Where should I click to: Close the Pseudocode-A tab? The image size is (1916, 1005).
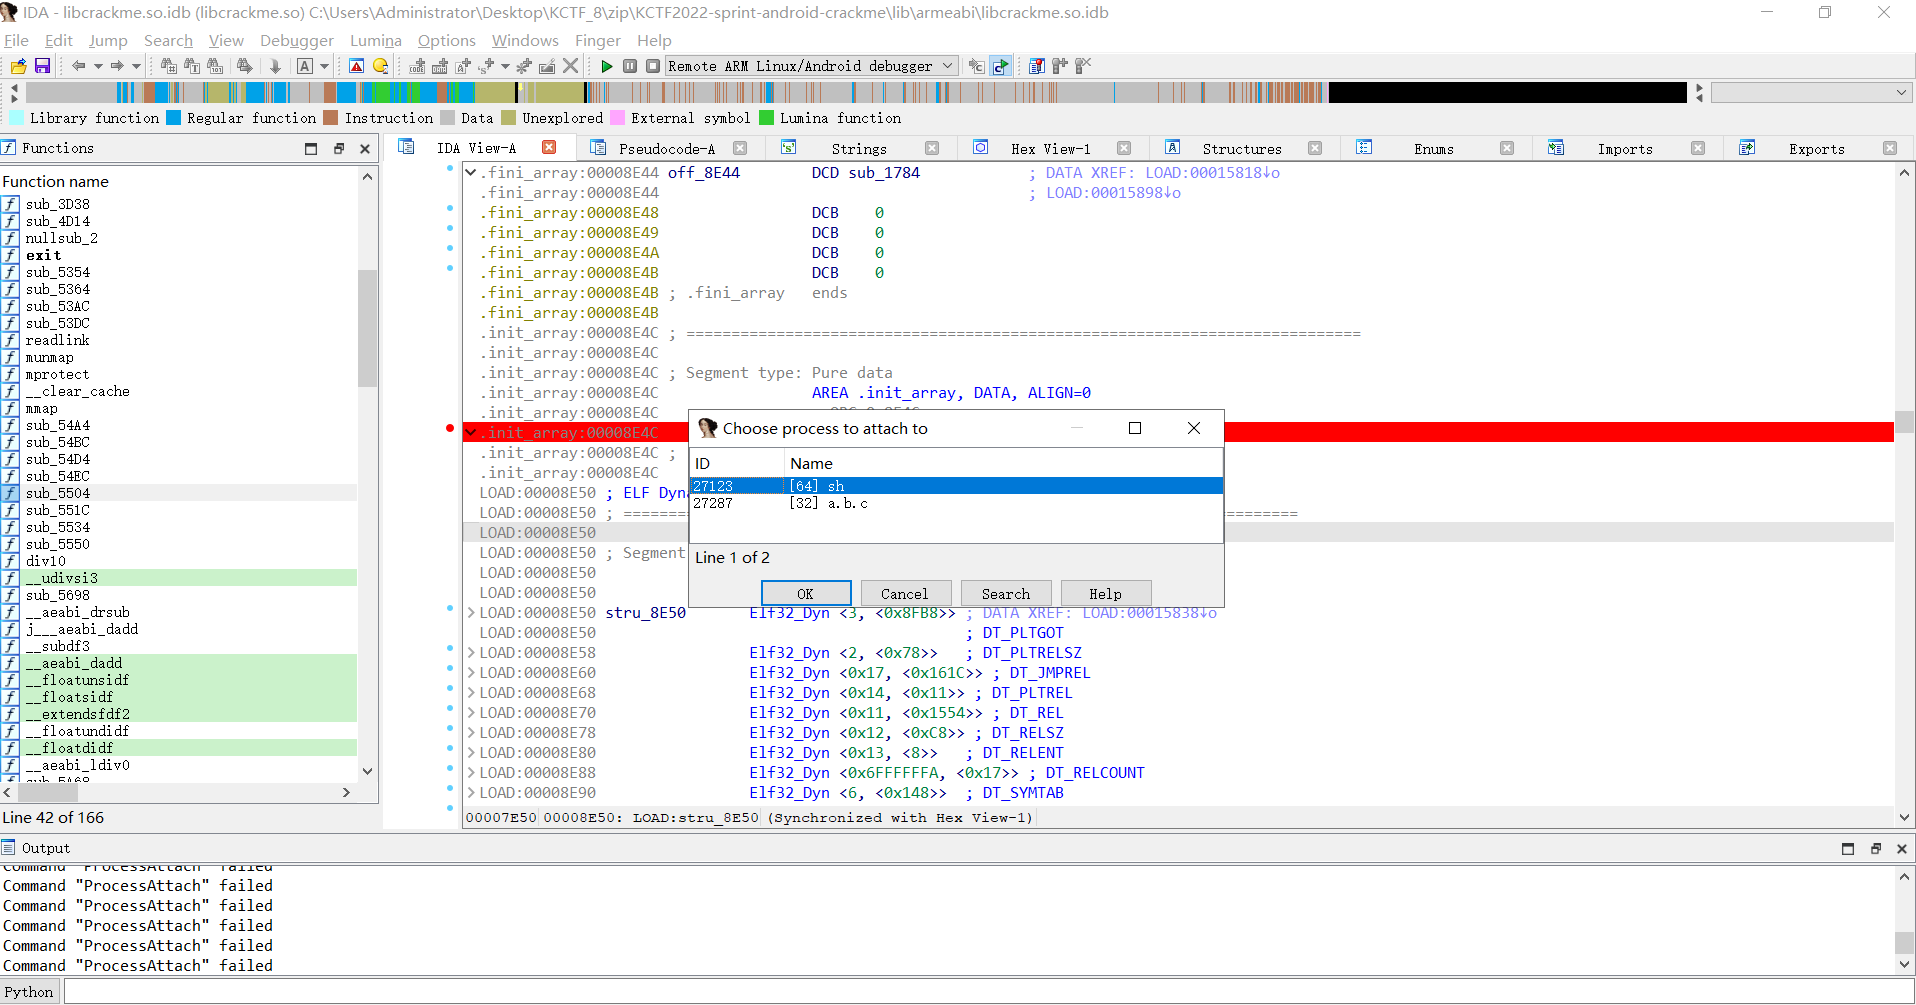point(740,148)
